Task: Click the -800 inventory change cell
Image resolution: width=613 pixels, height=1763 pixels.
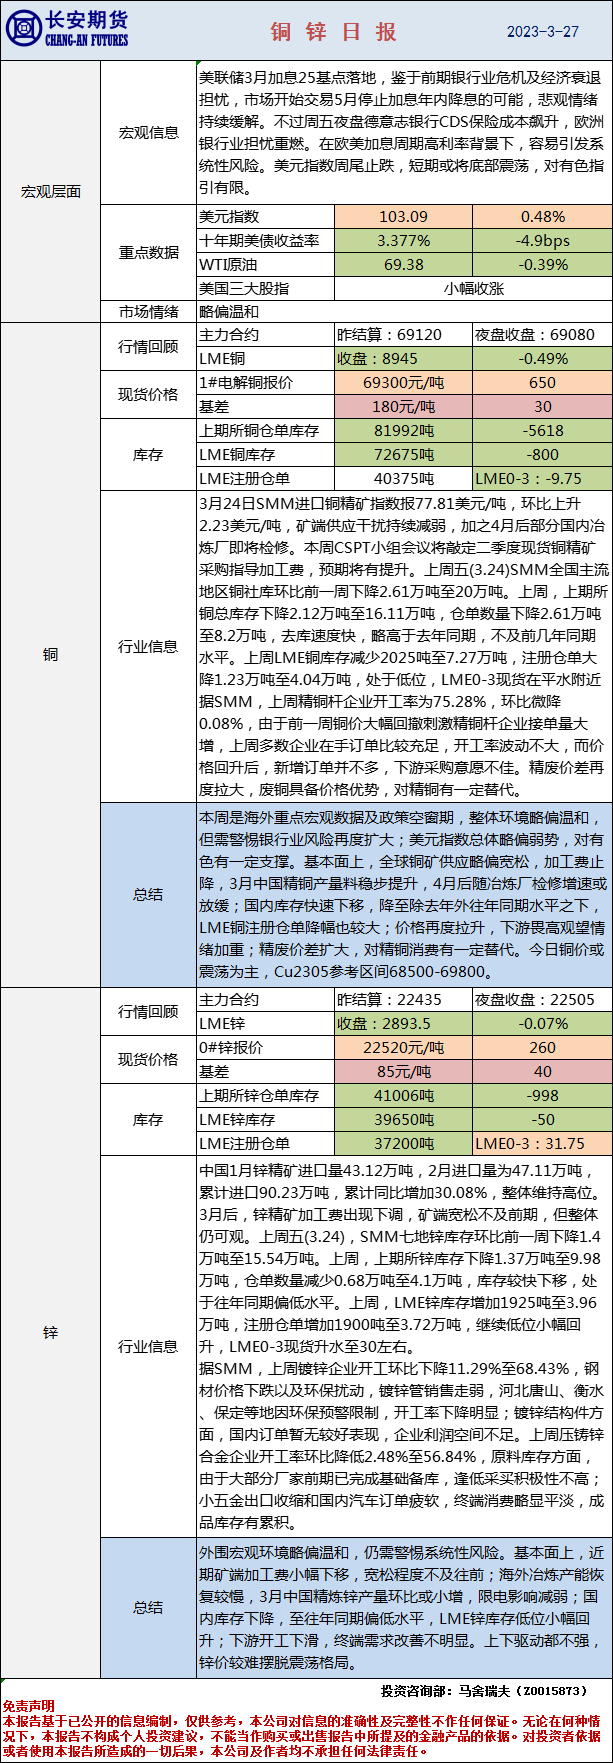Action: click(x=542, y=454)
